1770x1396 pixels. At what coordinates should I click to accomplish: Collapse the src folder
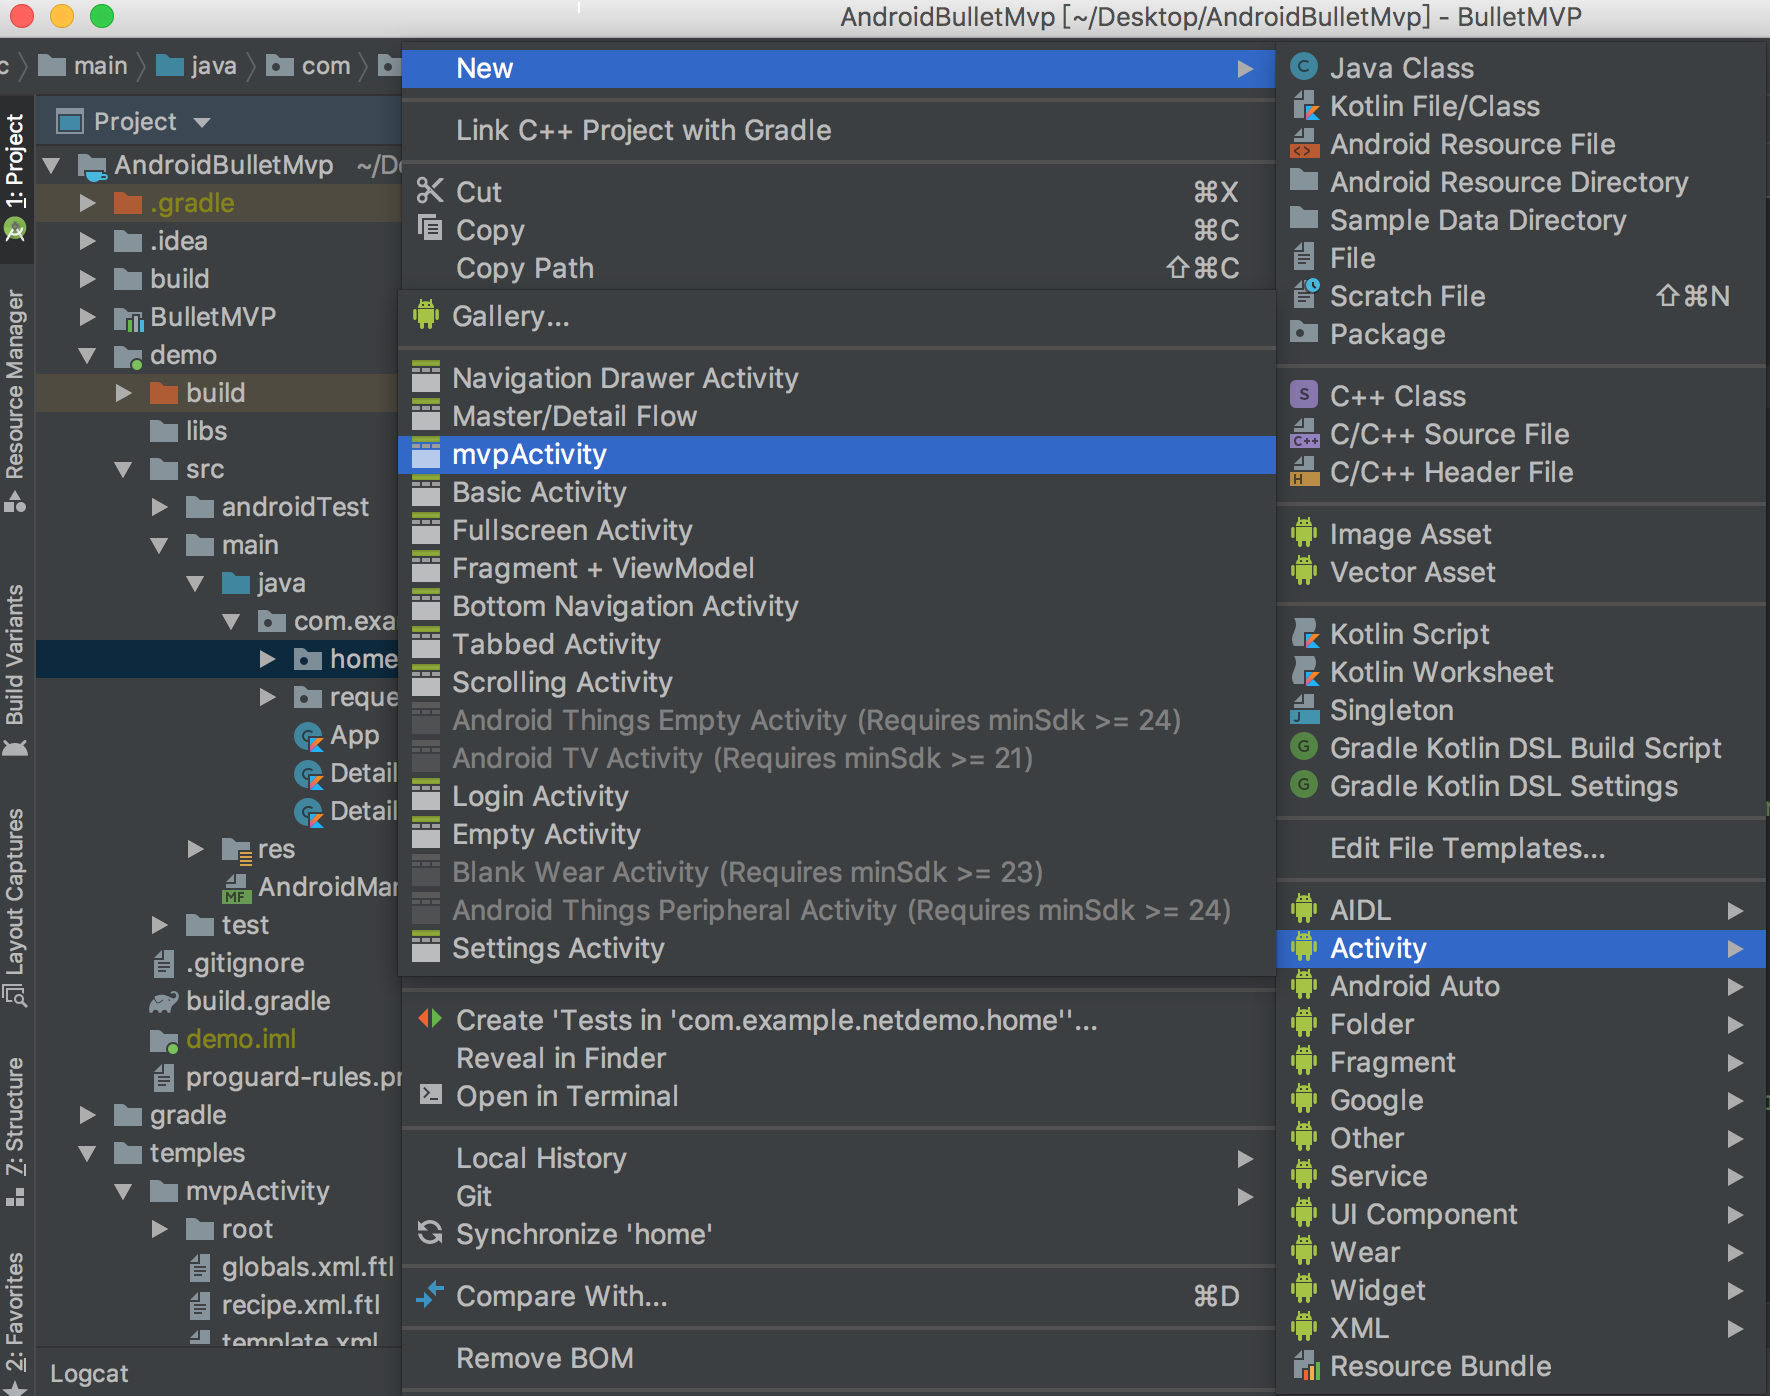tap(124, 469)
